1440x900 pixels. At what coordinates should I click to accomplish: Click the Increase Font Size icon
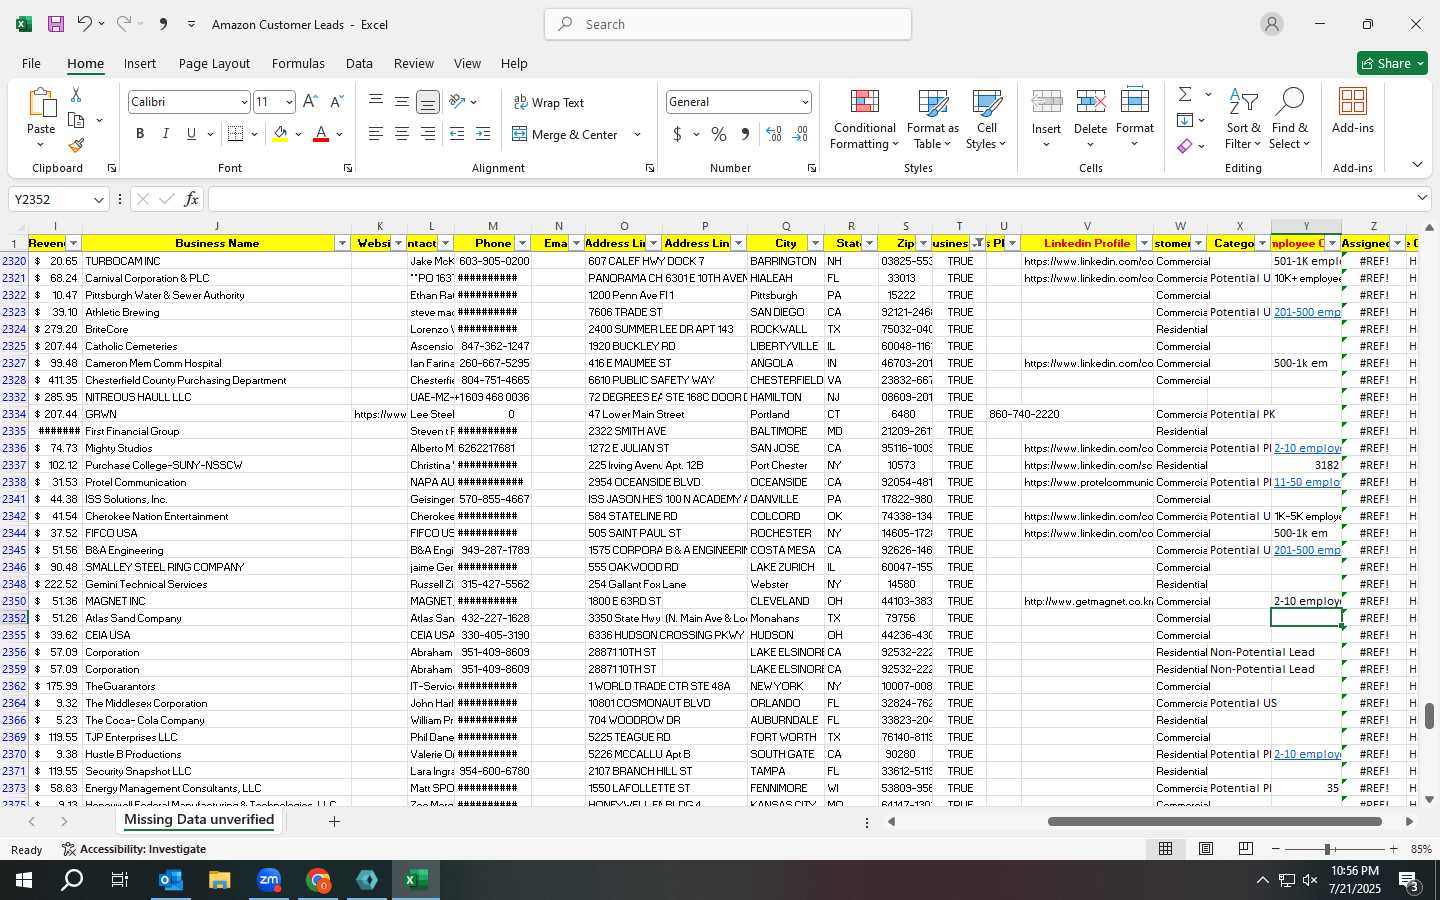tap(310, 102)
